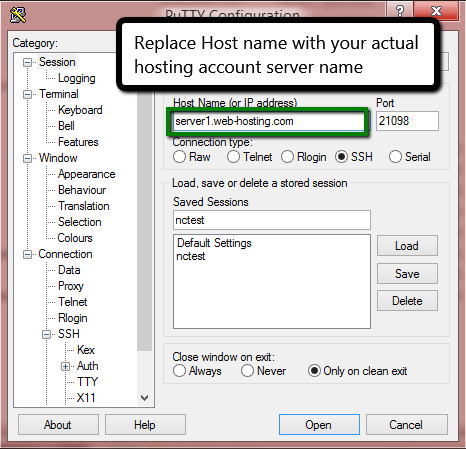Close the PuTTY Configuration window
466x449 pixels.
pyautogui.click(x=436, y=10)
